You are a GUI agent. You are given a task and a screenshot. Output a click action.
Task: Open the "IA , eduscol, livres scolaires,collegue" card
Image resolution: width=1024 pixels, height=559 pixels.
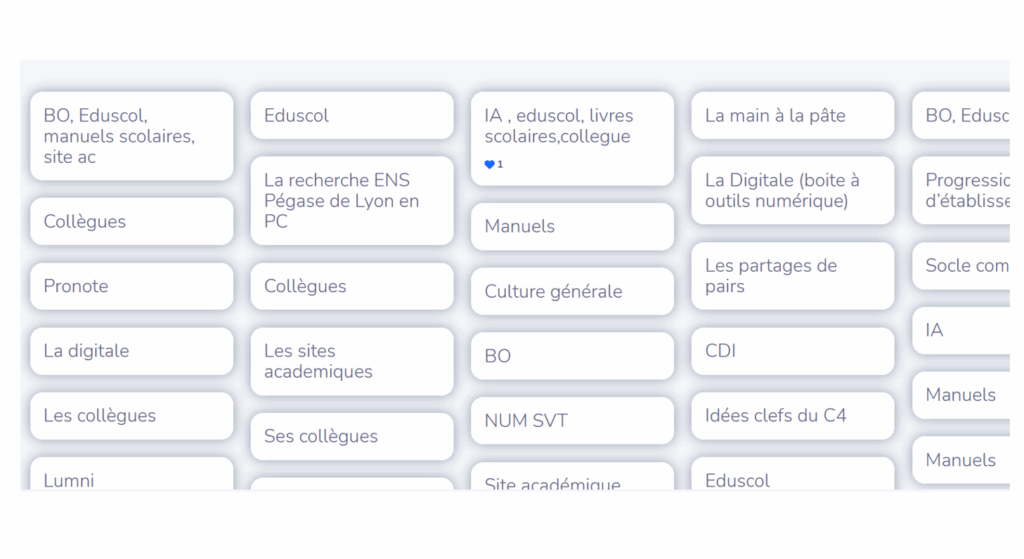572,138
